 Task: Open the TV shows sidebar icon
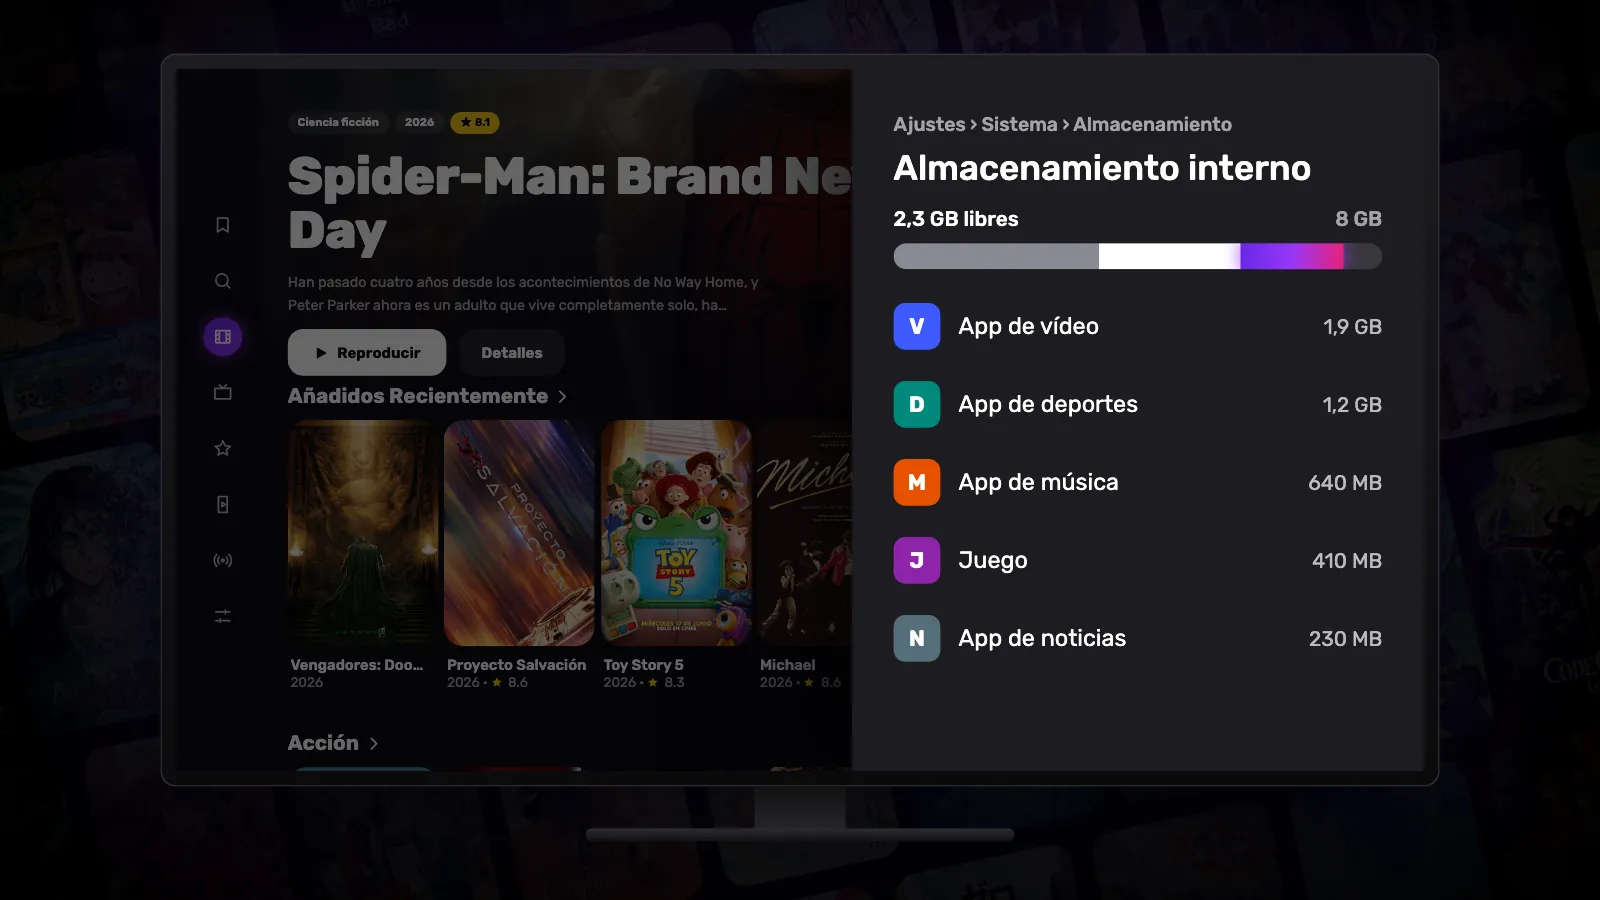223,392
